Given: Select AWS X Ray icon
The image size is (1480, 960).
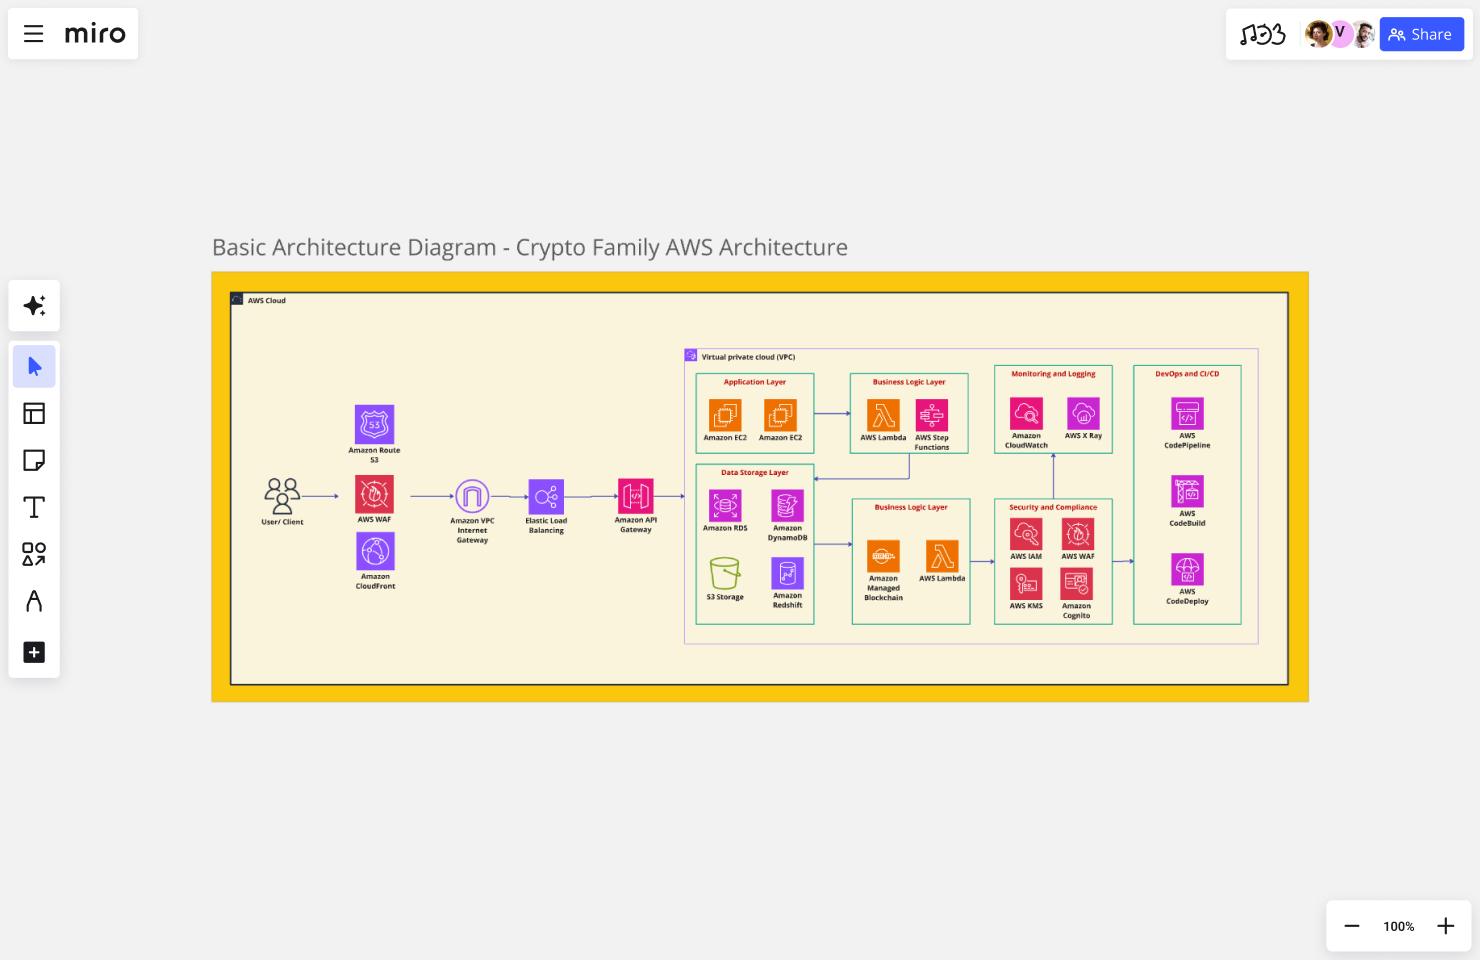Looking at the screenshot, I should (1083, 413).
